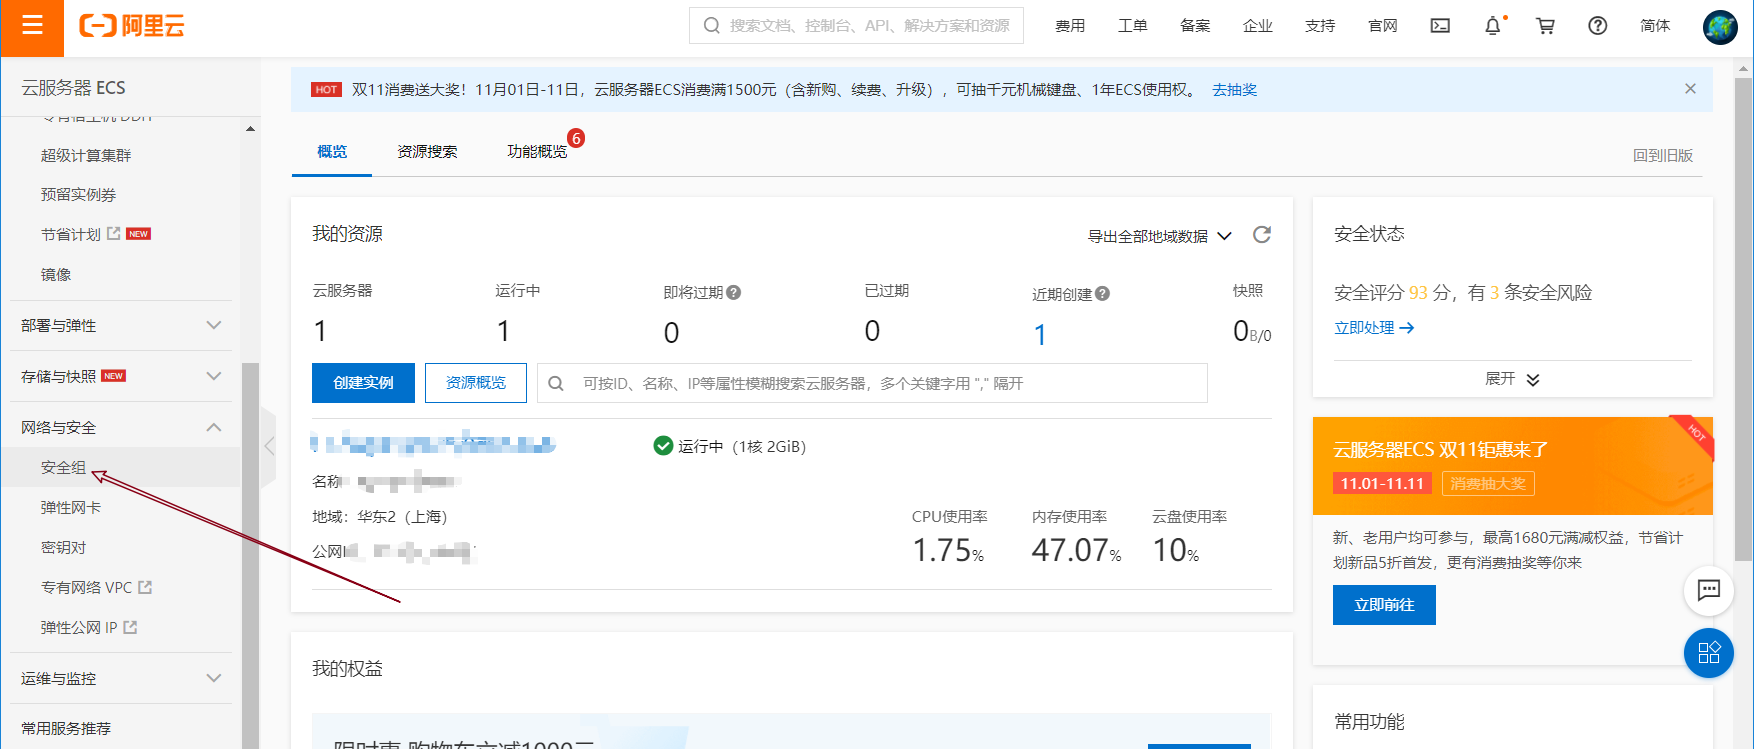1754x749 pixels.
Task: Click the external-link icon beside 节省计划
Action: [114, 233]
